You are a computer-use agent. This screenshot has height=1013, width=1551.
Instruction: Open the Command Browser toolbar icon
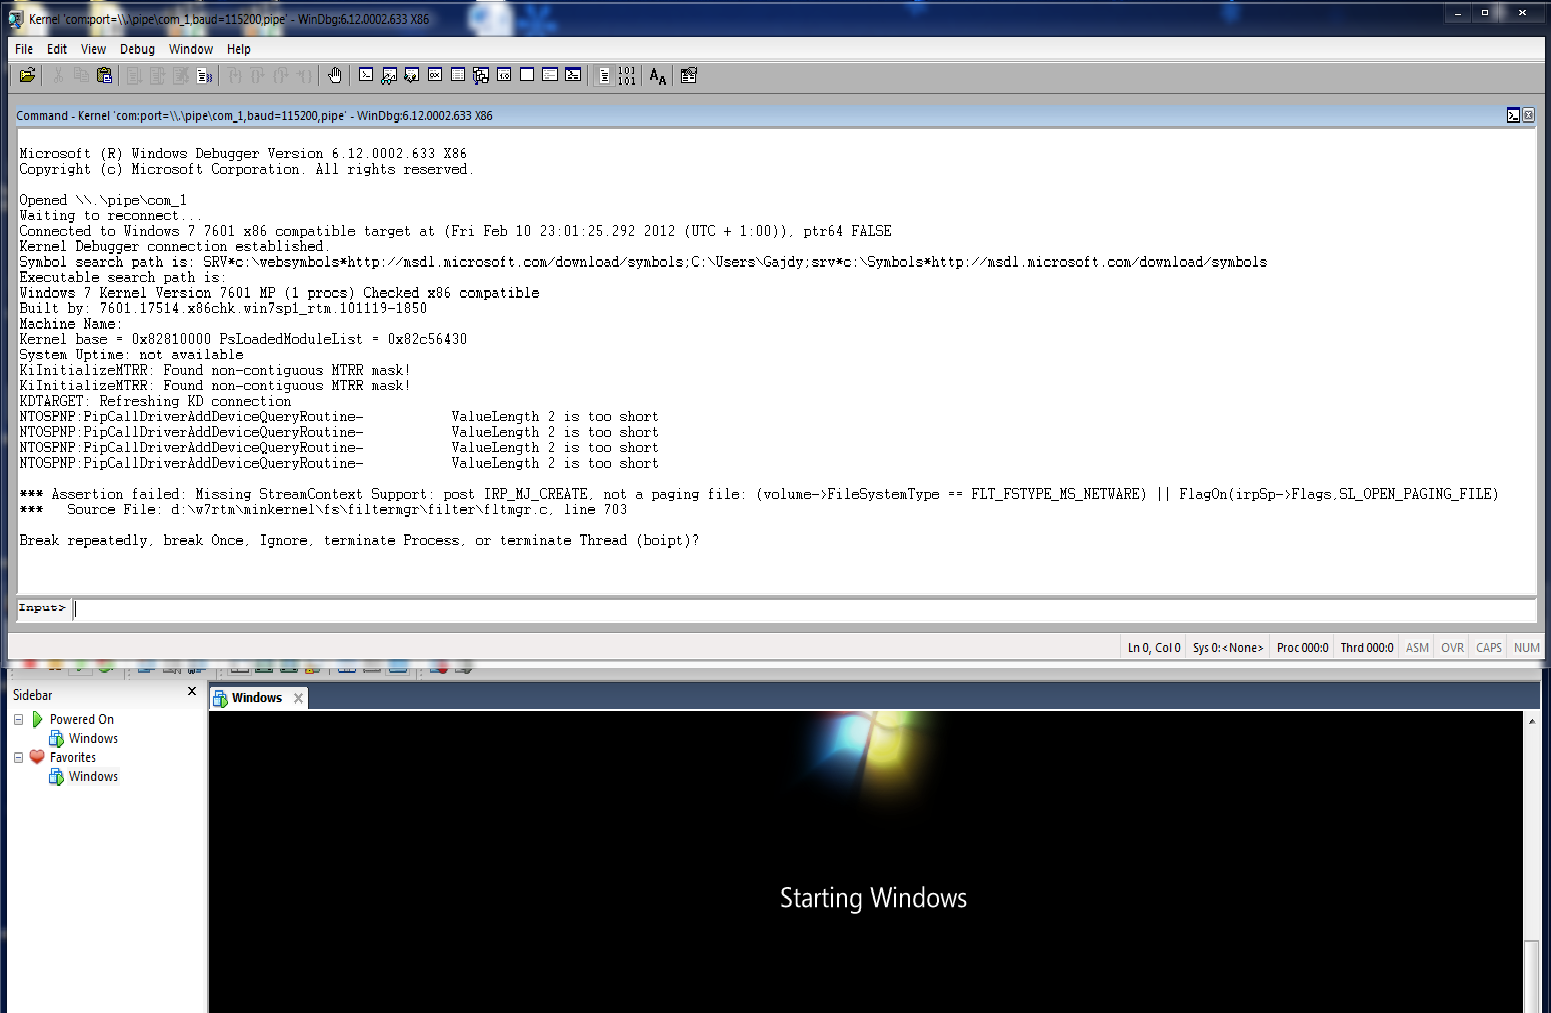pos(573,75)
